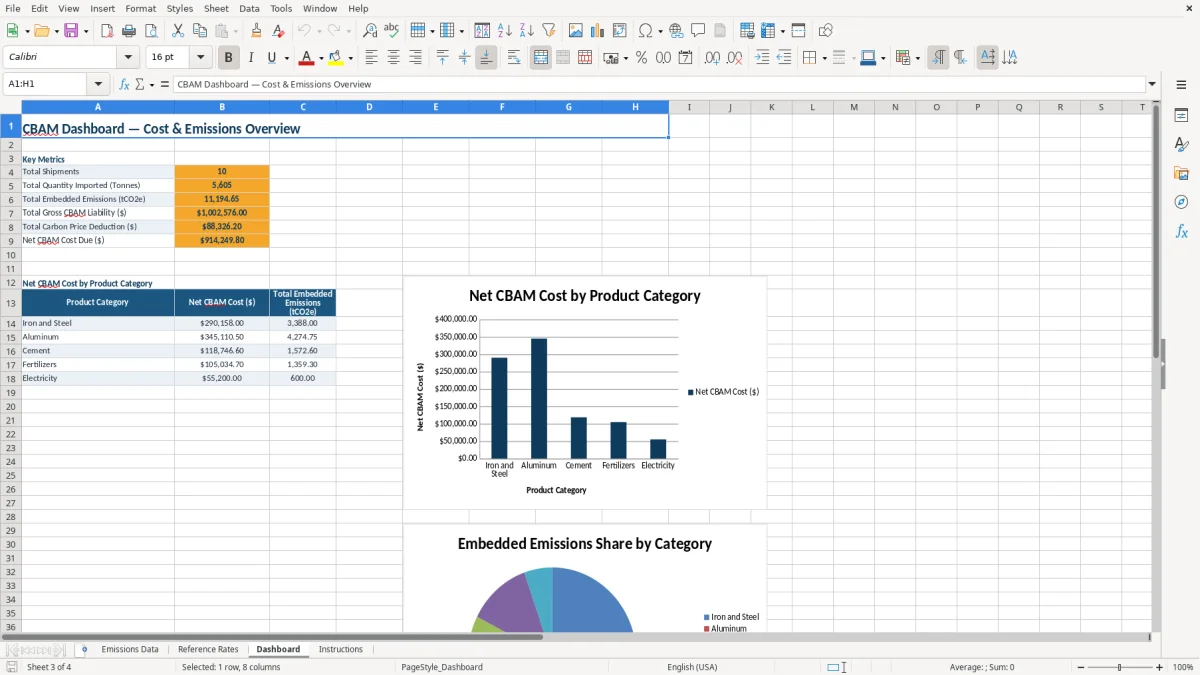Insert a chart with the bar chart icon
This screenshot has width=1200, height=675.
(x=598, y=31)
